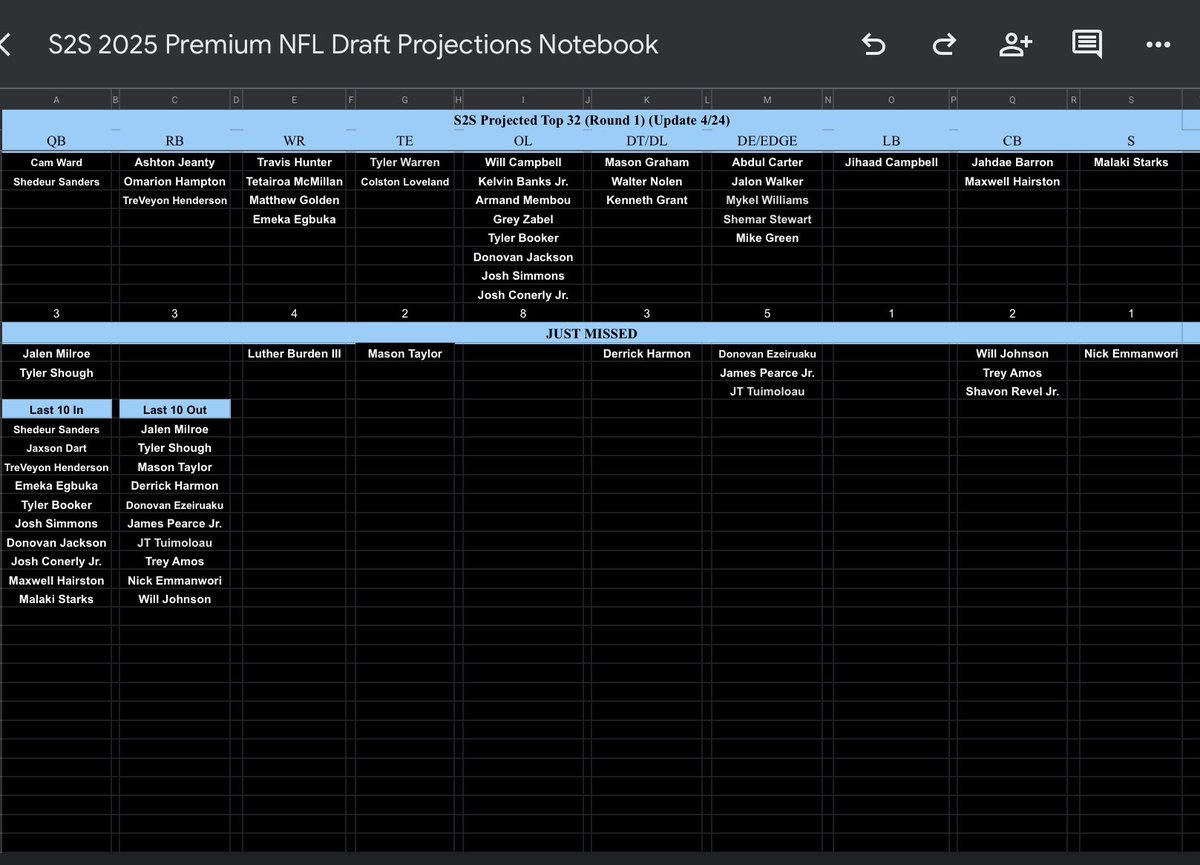Select the WR position header cell
This screenshot has height=865, width=1200.
[293, 141]
